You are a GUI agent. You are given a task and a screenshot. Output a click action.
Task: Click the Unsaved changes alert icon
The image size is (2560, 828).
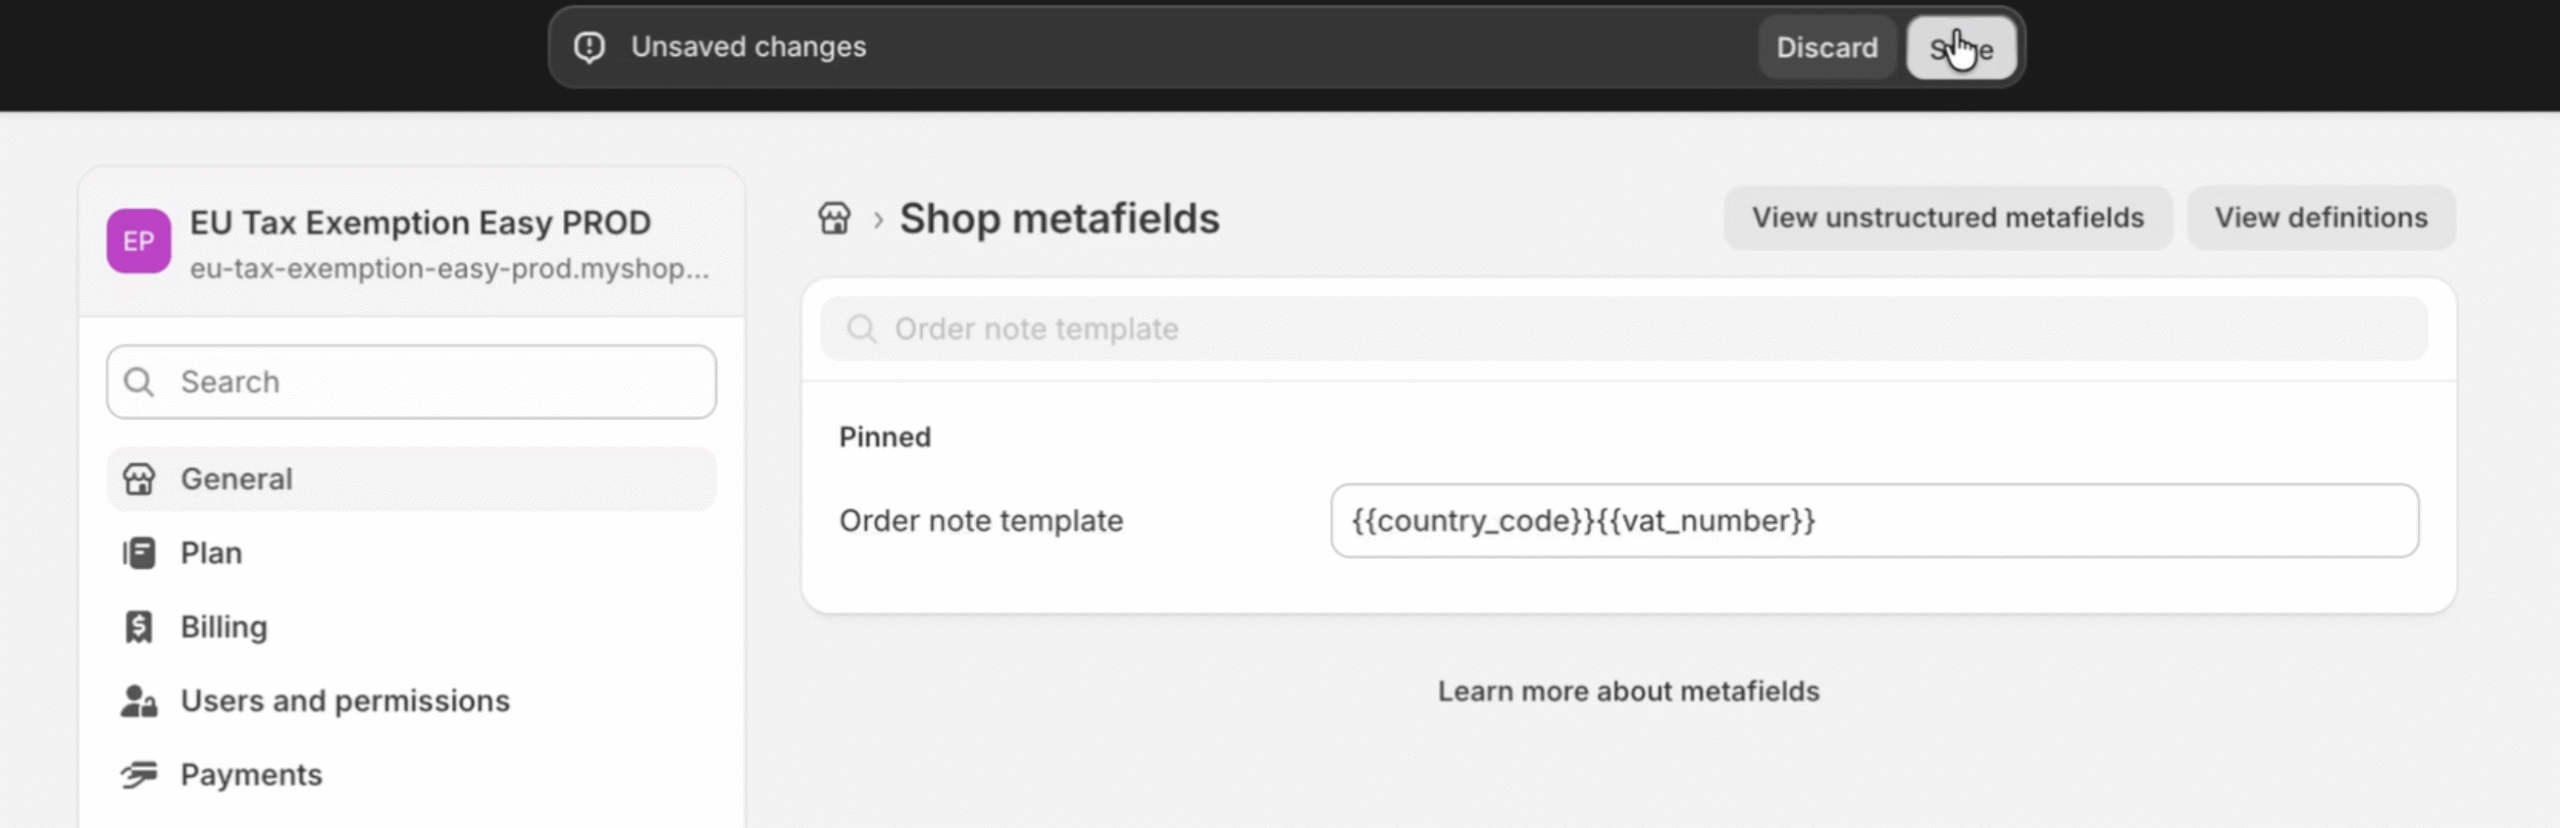pos(590,47)
